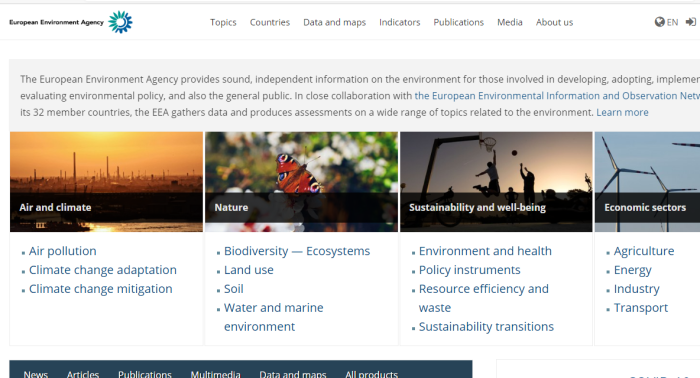The width and height of the screenshot is (700, 378).
Task: Open the language globe EN selector
Action: 666,22
